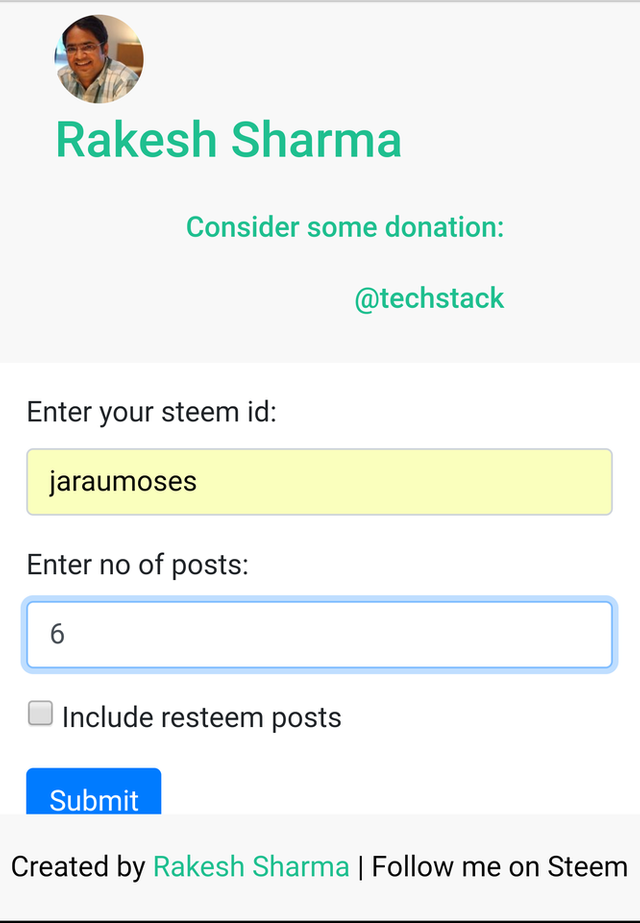Click the value 6 in posts field
This screenshot has height=923, width=640.
coord(57,634)
